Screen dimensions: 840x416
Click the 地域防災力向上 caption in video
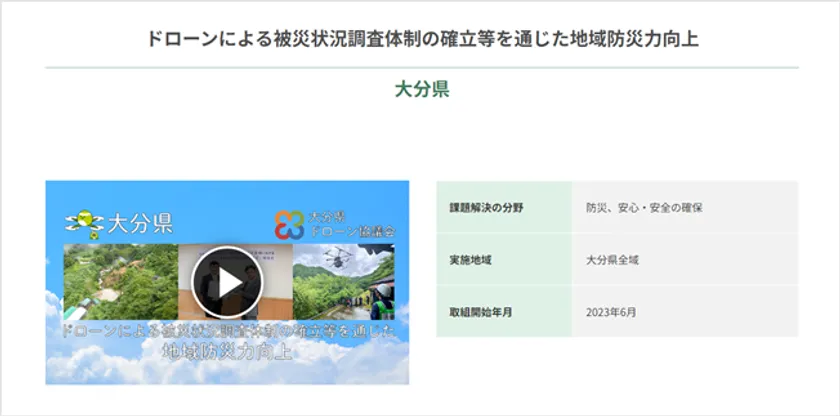tap(227, 352)
